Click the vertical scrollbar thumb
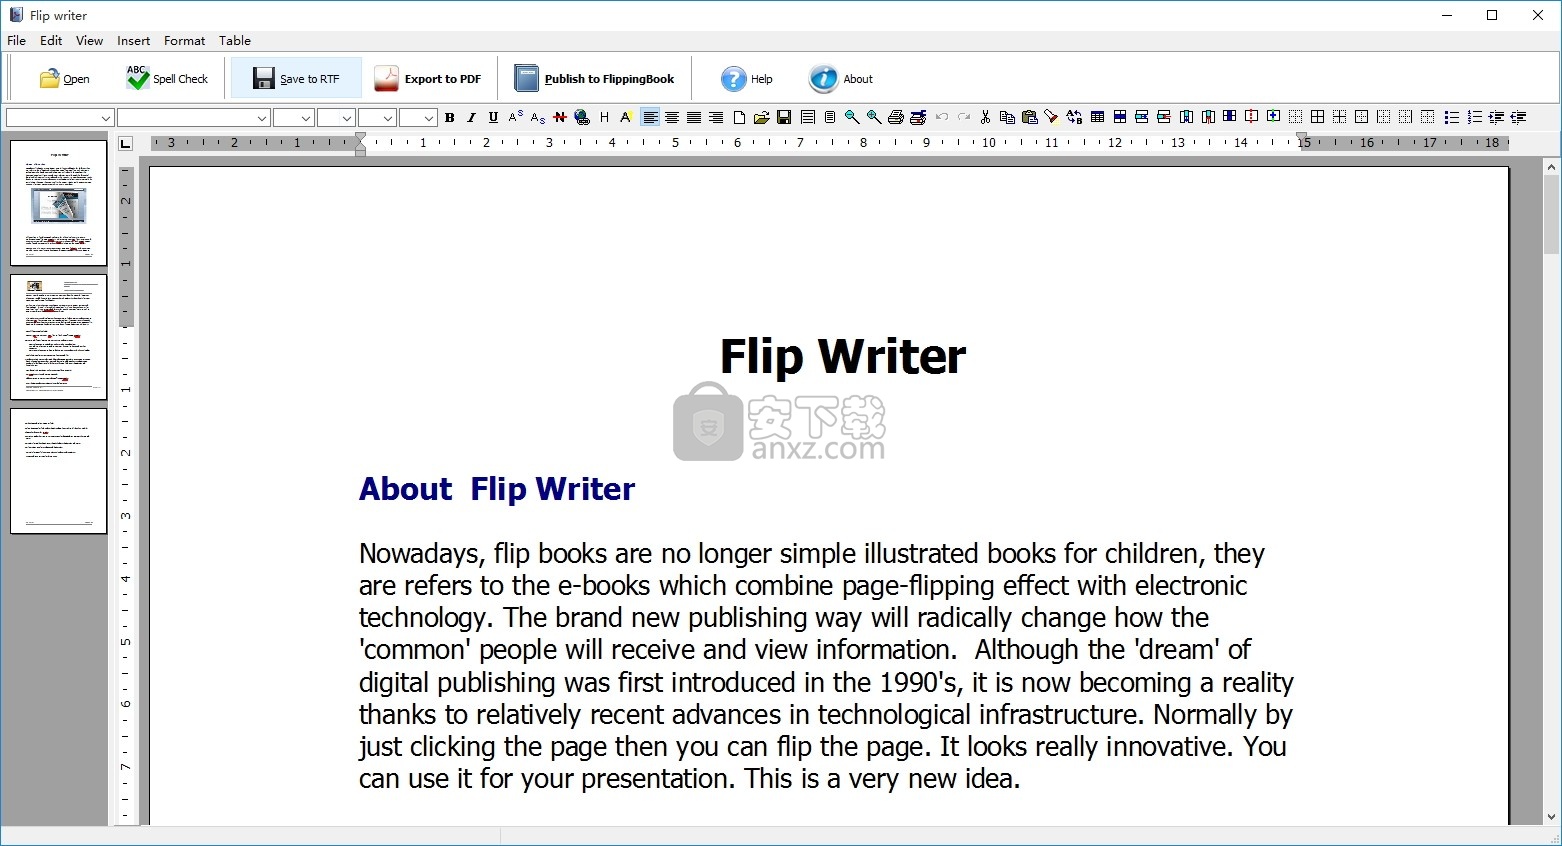1562x846 pixels. [1551, 214]
